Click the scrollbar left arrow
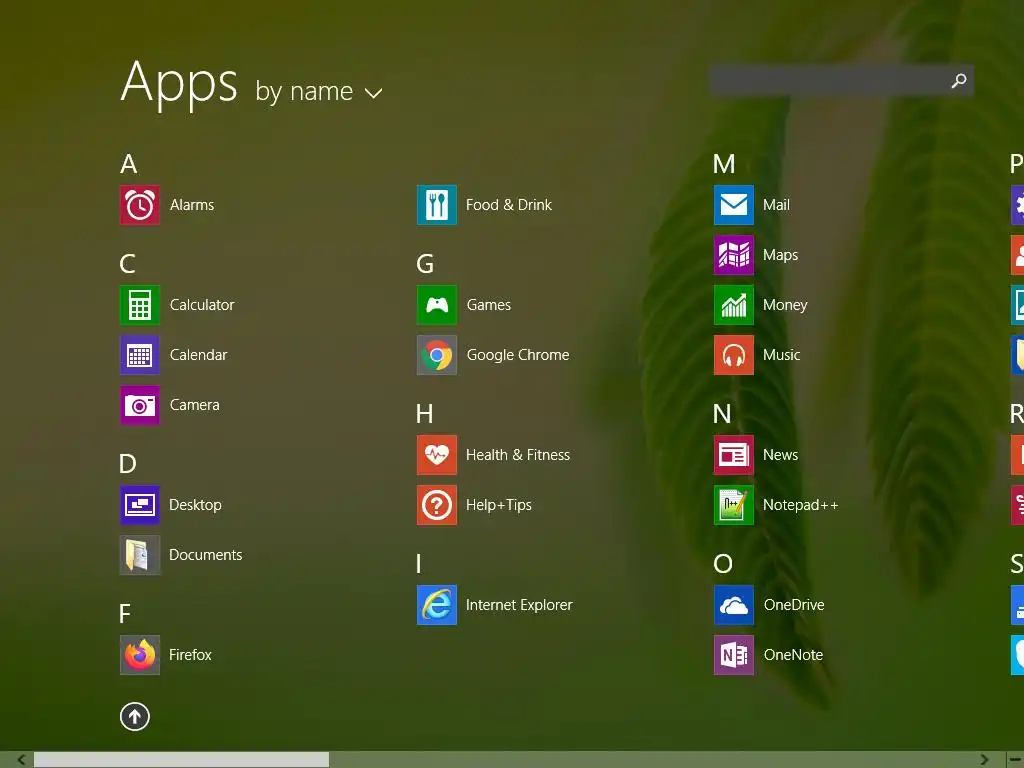Viewport: 1024px width, 768px height. pyautogui.click(x=21, y=760)
